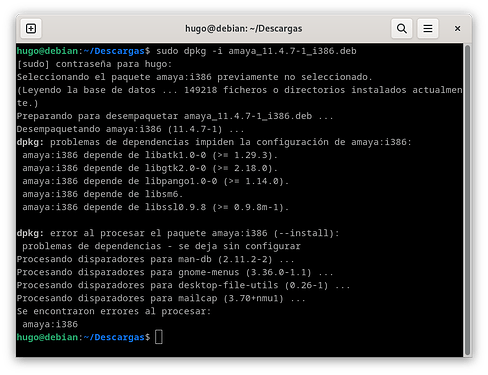This screenshot has height=375, width=488.
Task: Click the libatk1.0-0 dependency line
Action: click(x=150, y=155)
